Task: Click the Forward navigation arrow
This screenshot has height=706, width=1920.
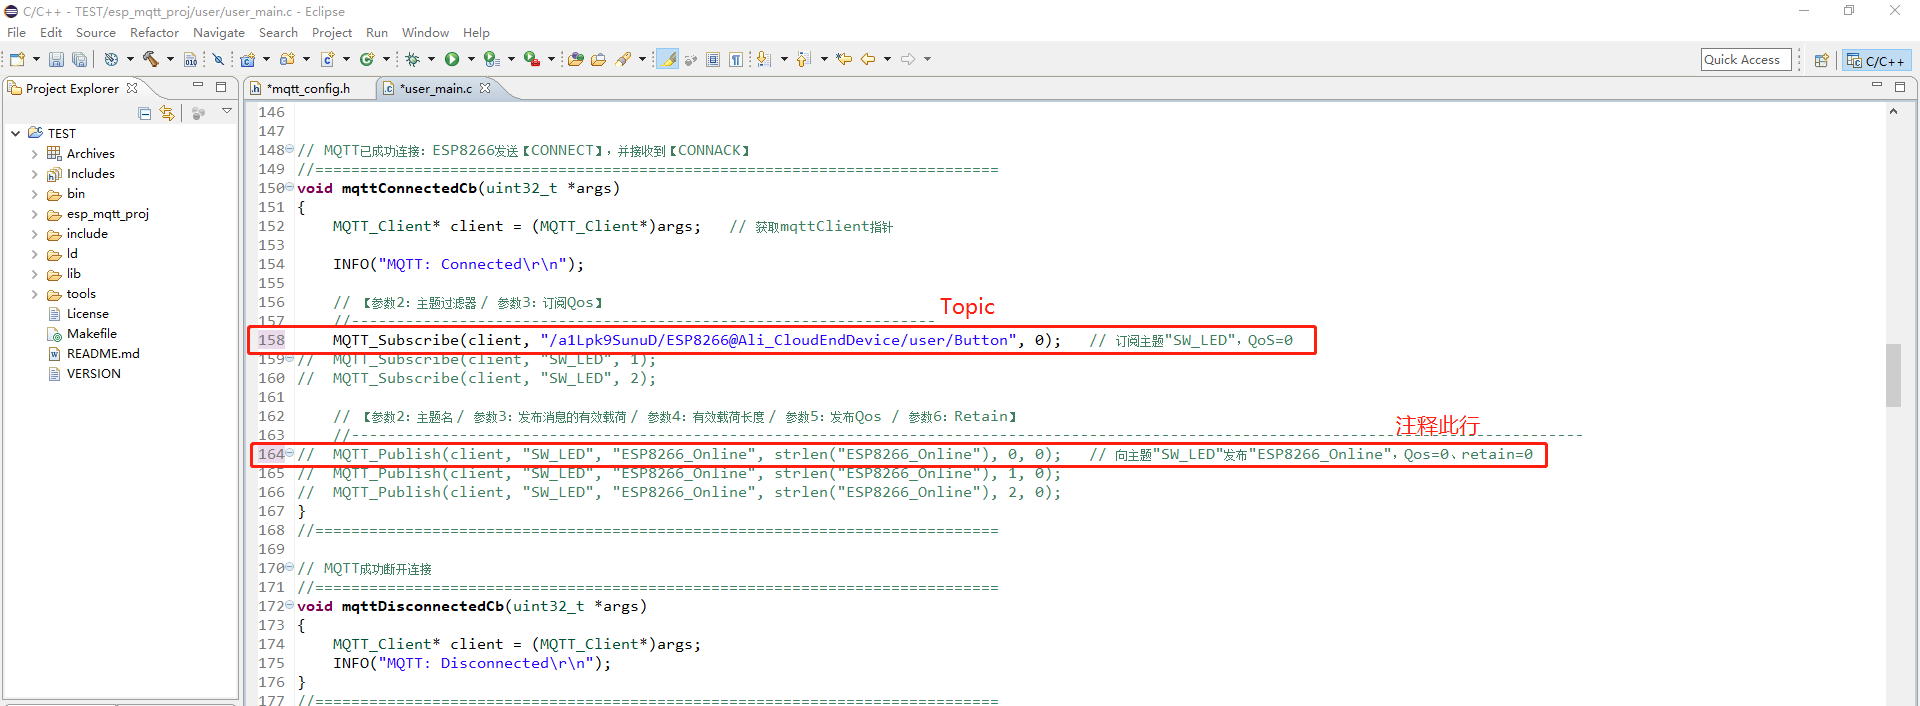Action: pyautogui.click(x=908, y=59)
